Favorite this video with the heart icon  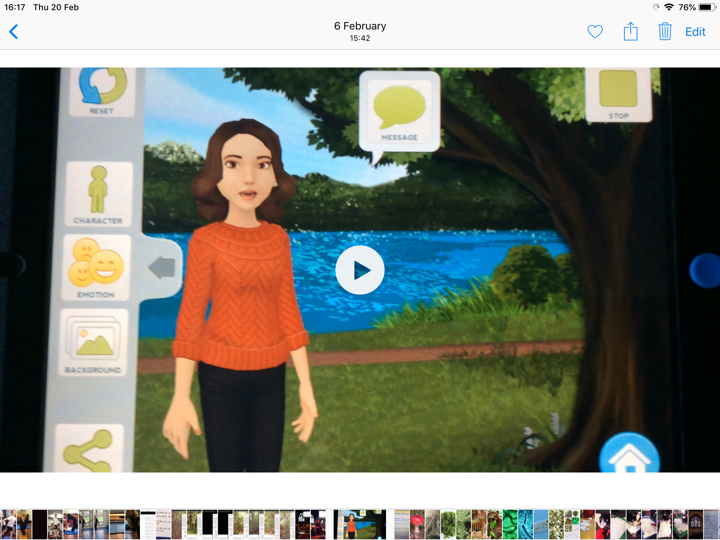coord(595,32)
